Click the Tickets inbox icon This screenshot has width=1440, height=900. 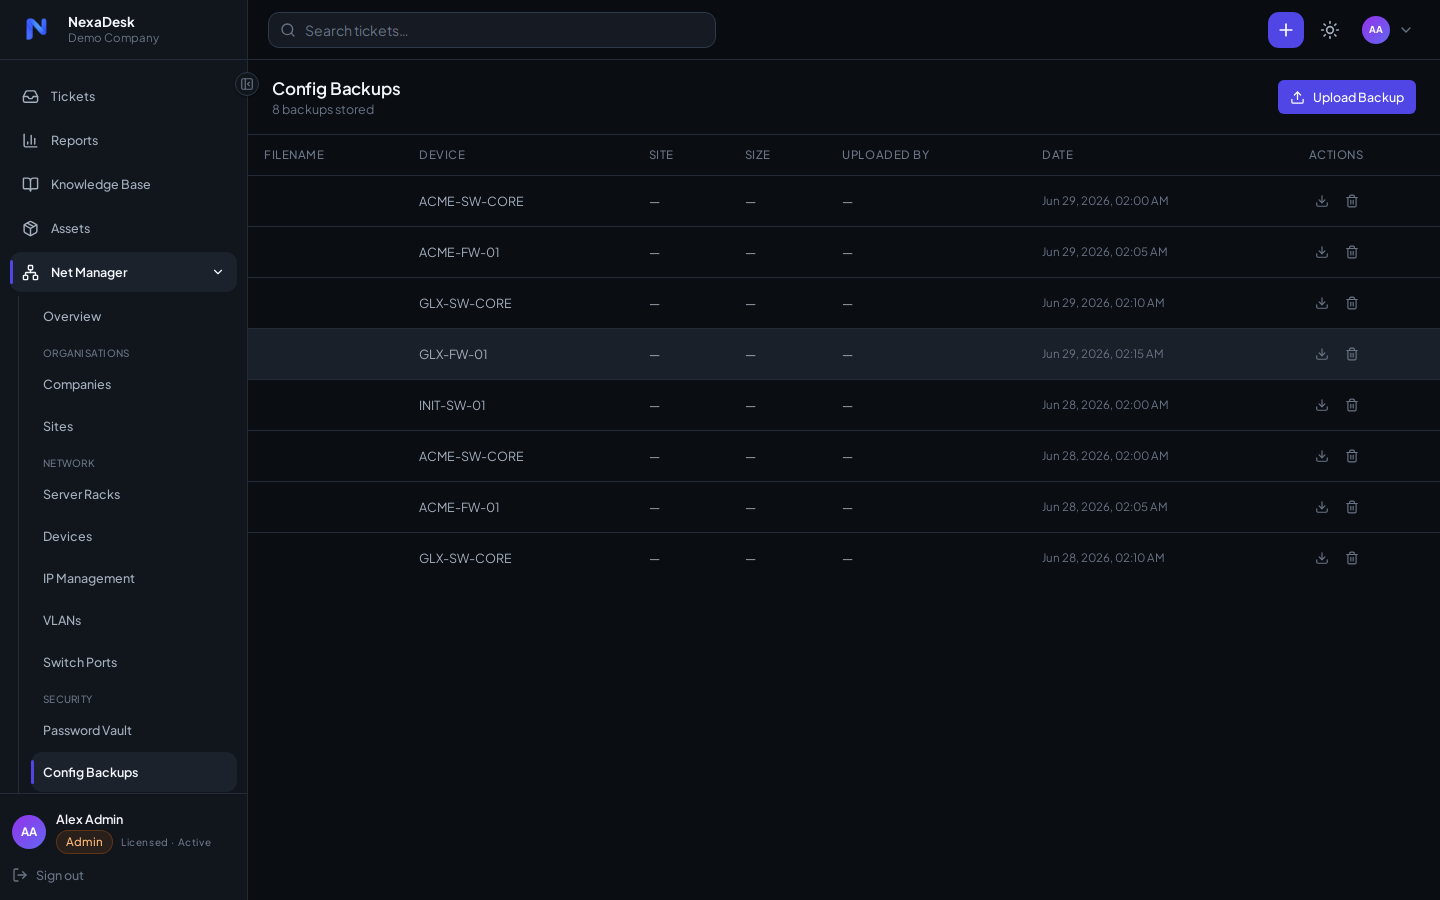click(x=31, y=96)
